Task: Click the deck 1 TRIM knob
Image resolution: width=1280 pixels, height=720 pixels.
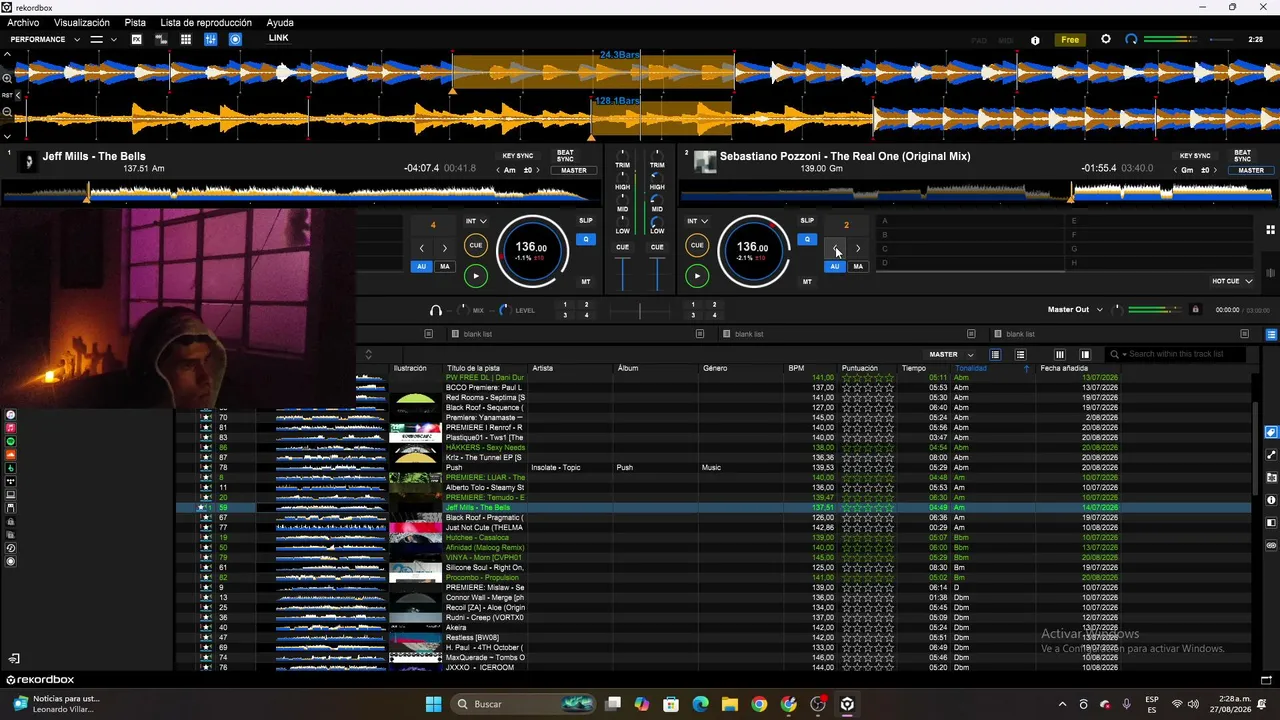Action: (x=623, y=155)
